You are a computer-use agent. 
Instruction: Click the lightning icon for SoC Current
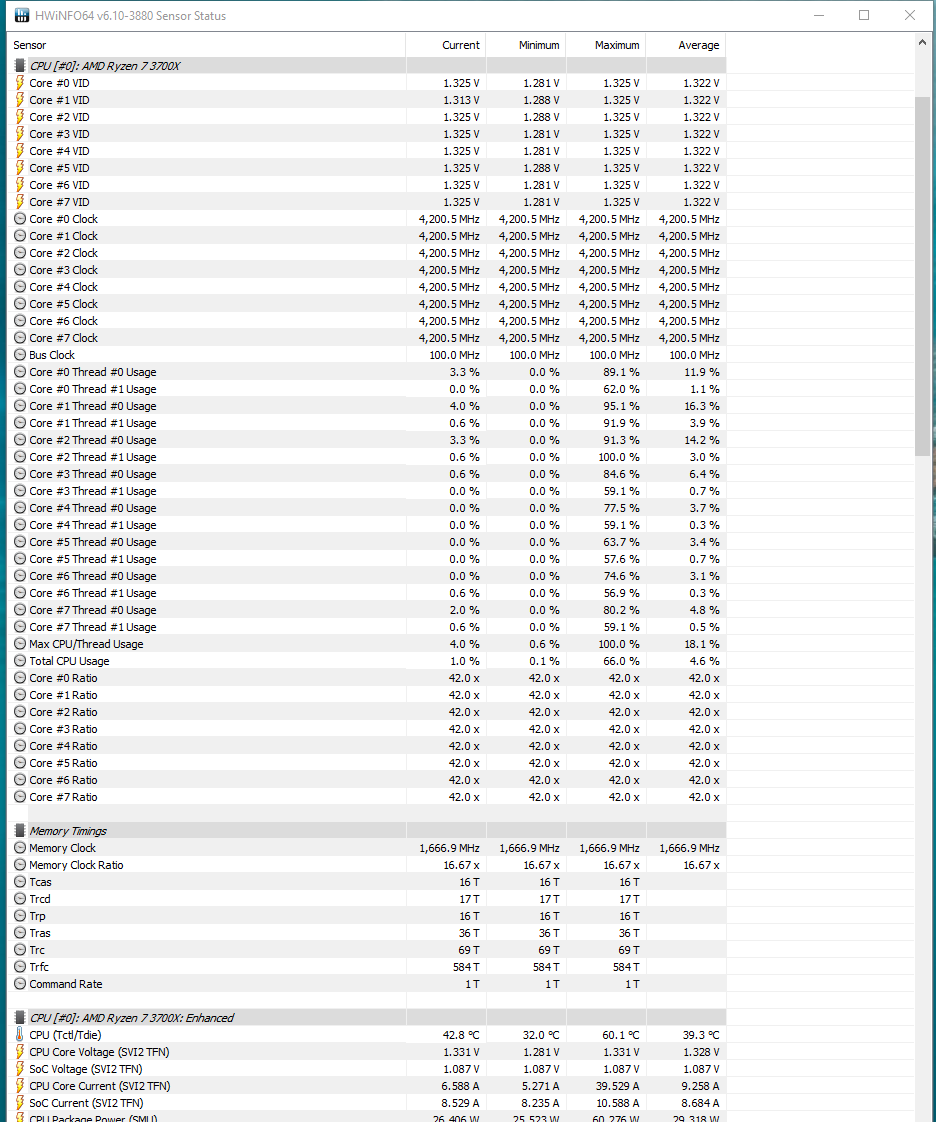click(x=20, y=1103)
